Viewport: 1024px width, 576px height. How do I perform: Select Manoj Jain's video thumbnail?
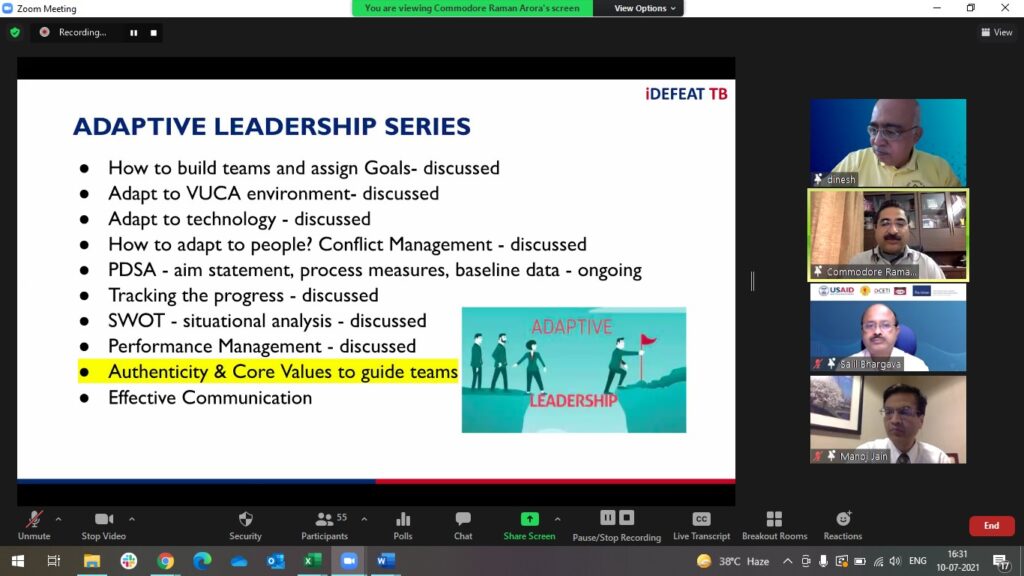[888, 419]
